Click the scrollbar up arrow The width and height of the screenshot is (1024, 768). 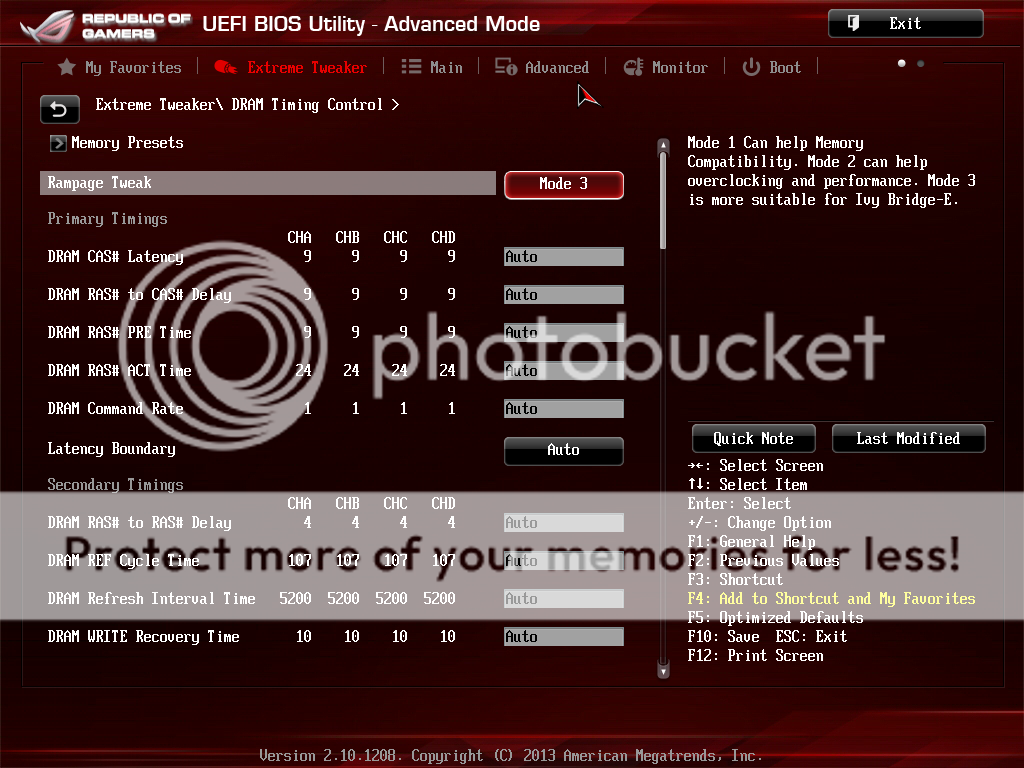click(662, 146)
